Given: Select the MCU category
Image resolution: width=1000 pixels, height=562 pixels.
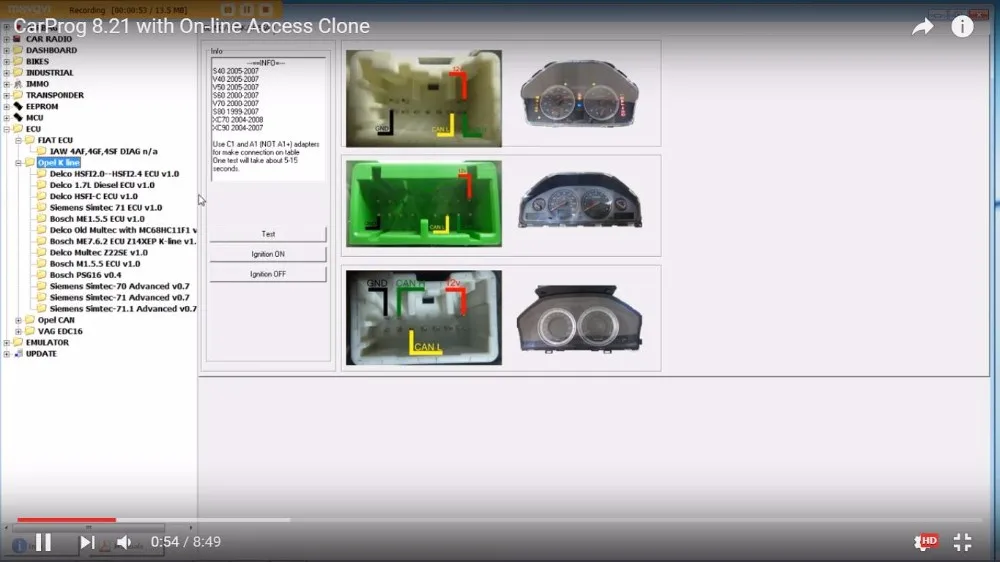Looking at the screenshot, I should [34, 118].
